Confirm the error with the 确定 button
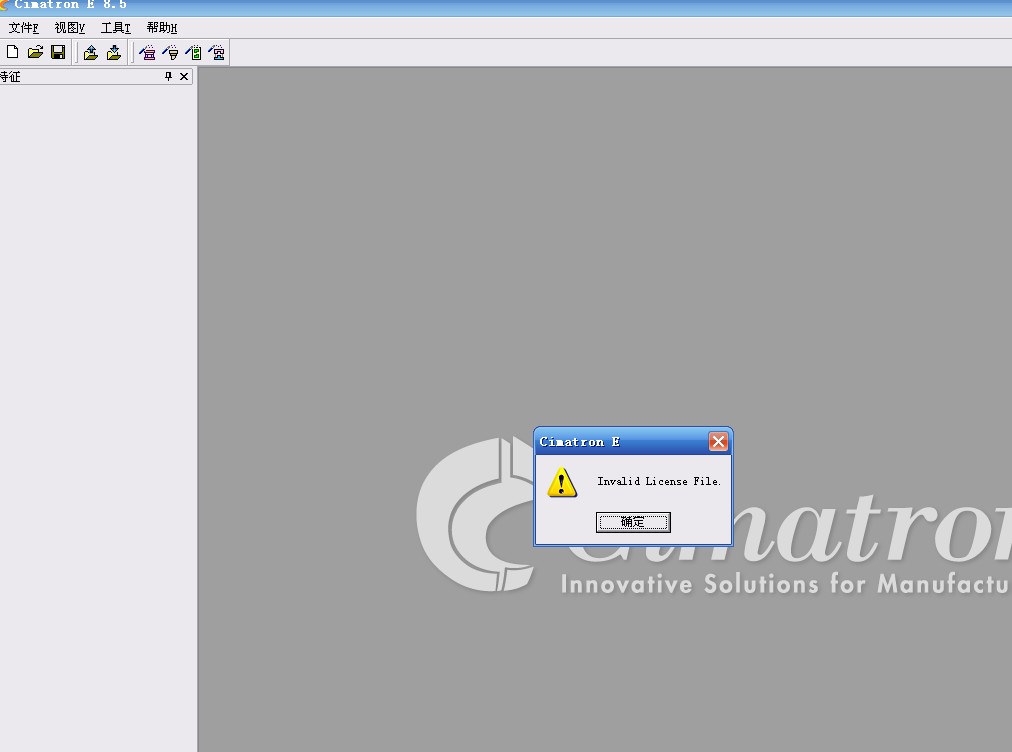This screenshot has width=1012, height=752. click(633, 522)
